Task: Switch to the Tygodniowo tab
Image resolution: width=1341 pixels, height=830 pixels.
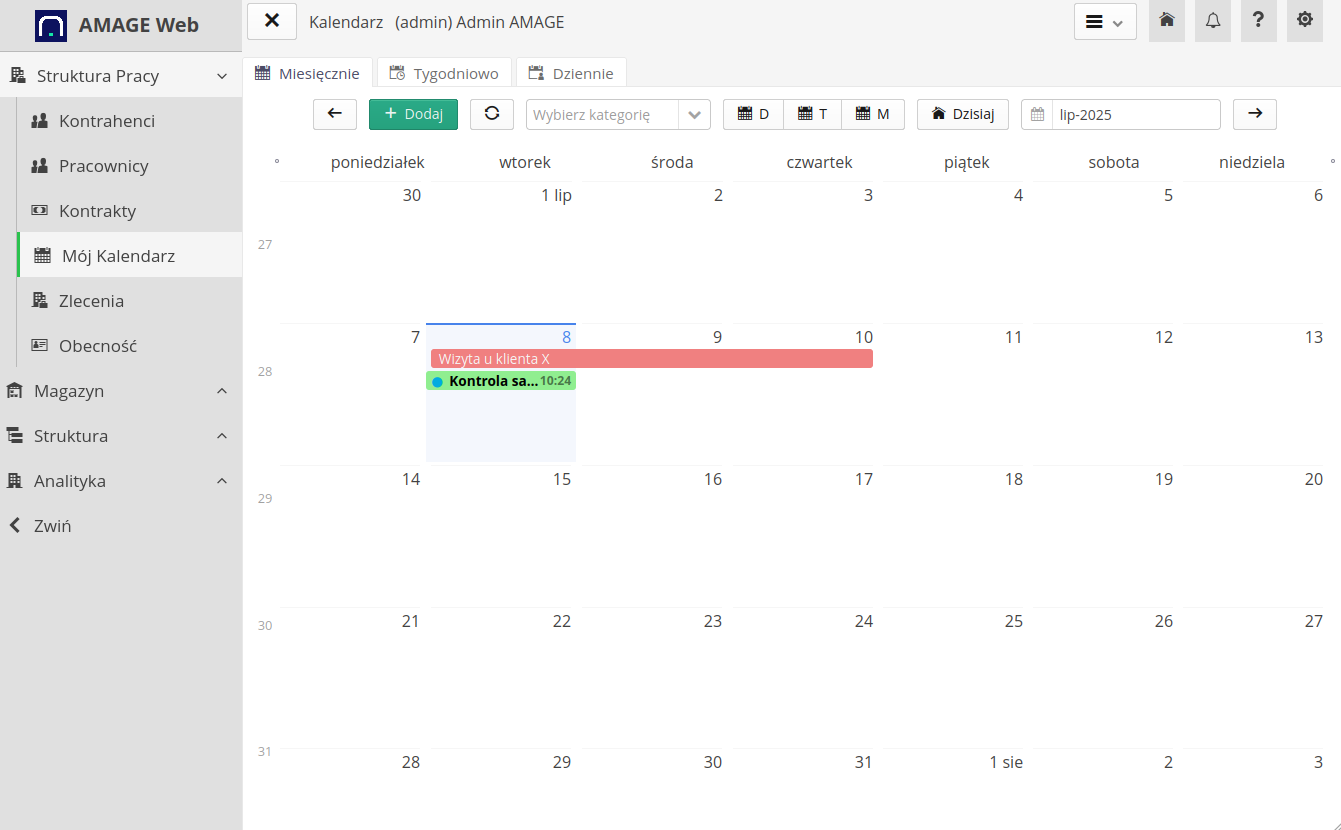Action: tap(444, 73)
